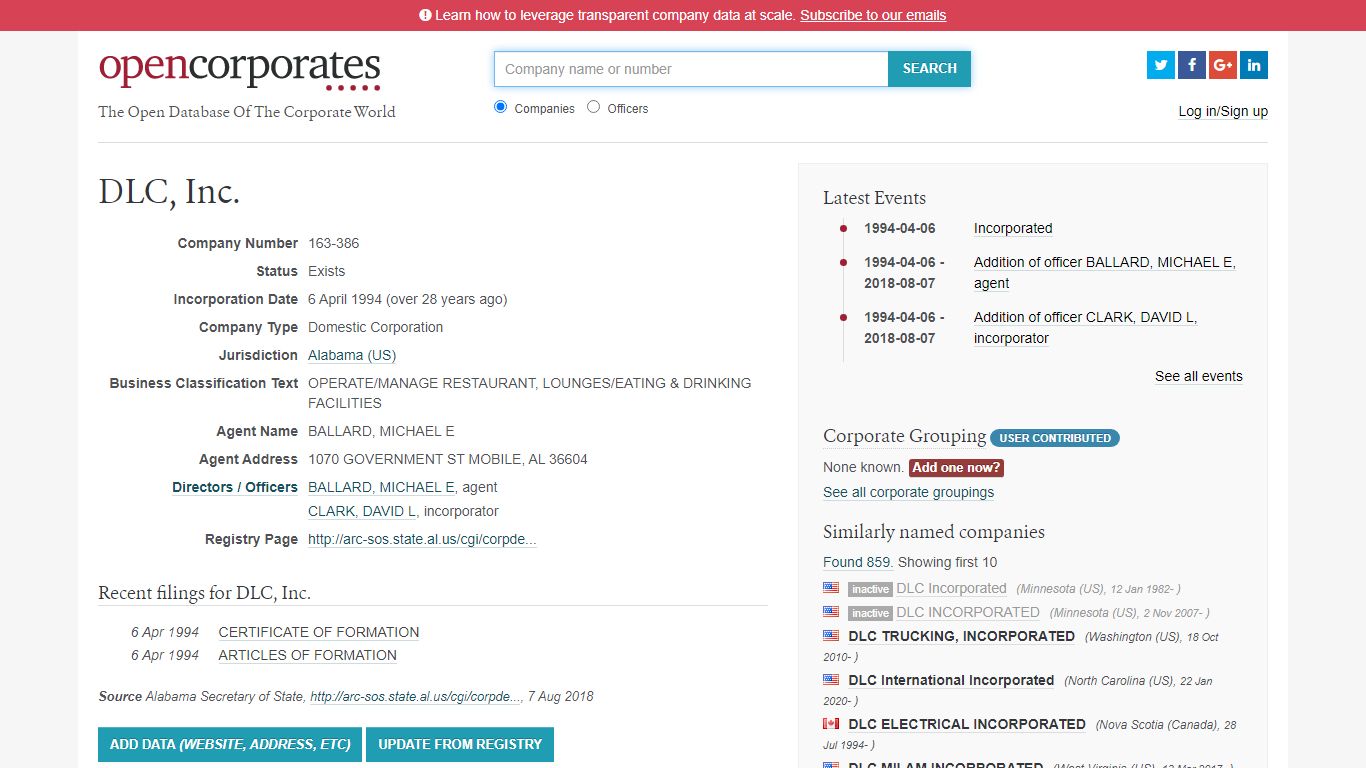Screen dimensions: 1366x768
Task: Open the LinkedIn social icon
Action: tap(1254, 65)
